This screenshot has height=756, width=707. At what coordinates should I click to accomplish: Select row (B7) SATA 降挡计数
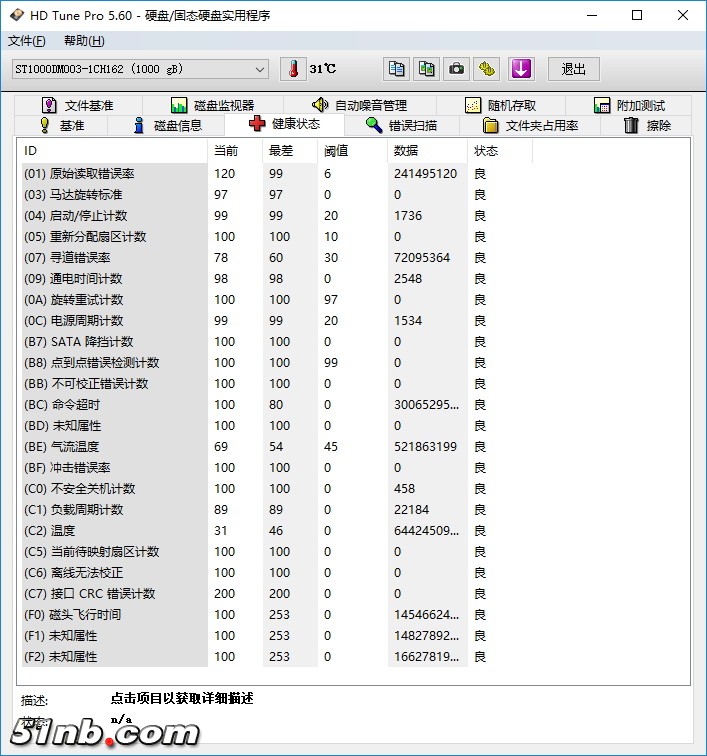(277, 341)
